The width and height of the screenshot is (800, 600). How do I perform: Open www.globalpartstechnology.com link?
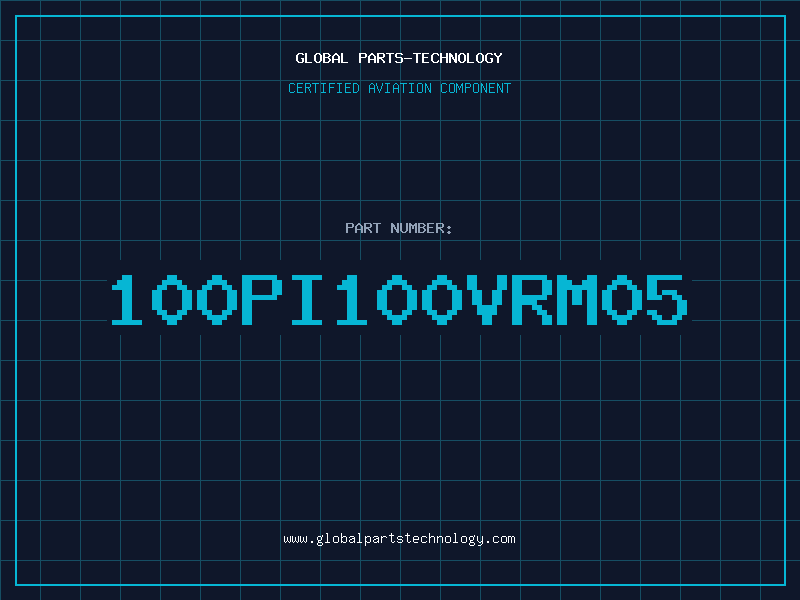399,539
